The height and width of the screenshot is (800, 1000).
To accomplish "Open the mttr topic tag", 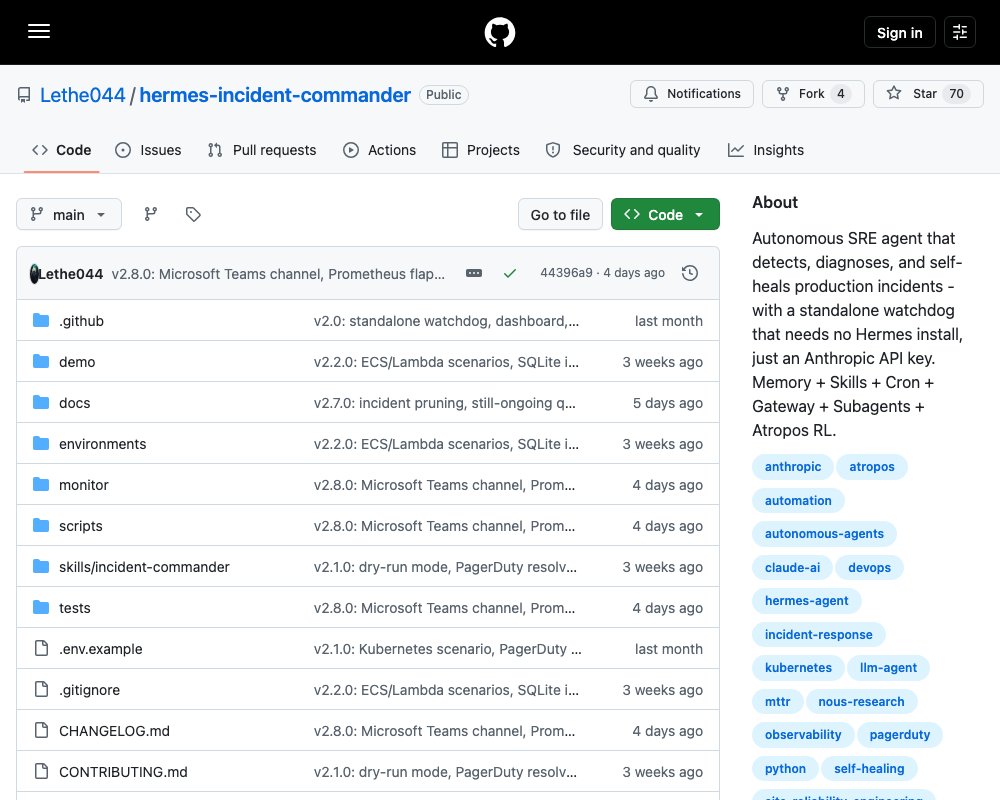I will 777,701.
